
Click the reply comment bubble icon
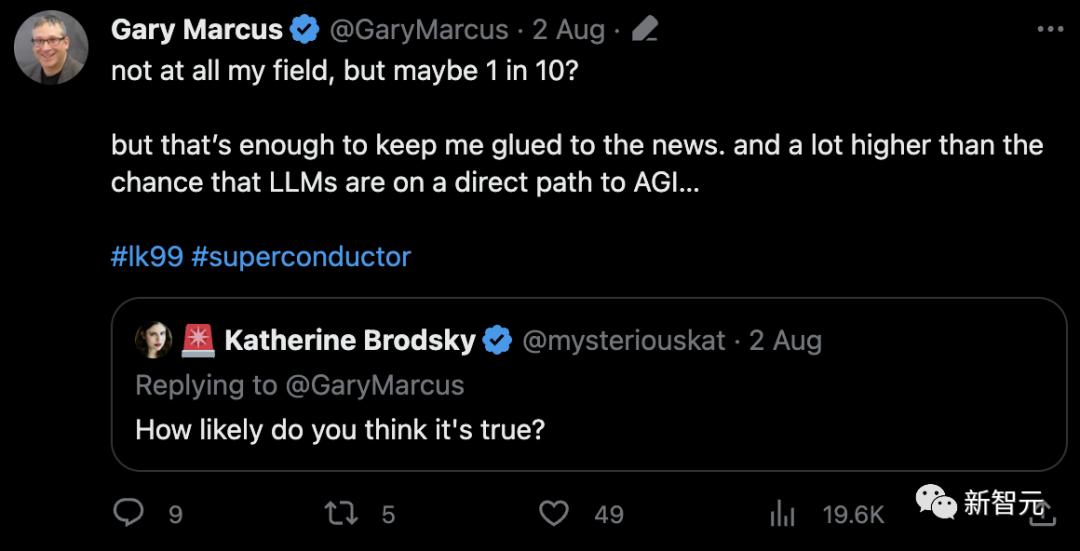point(129,513)
